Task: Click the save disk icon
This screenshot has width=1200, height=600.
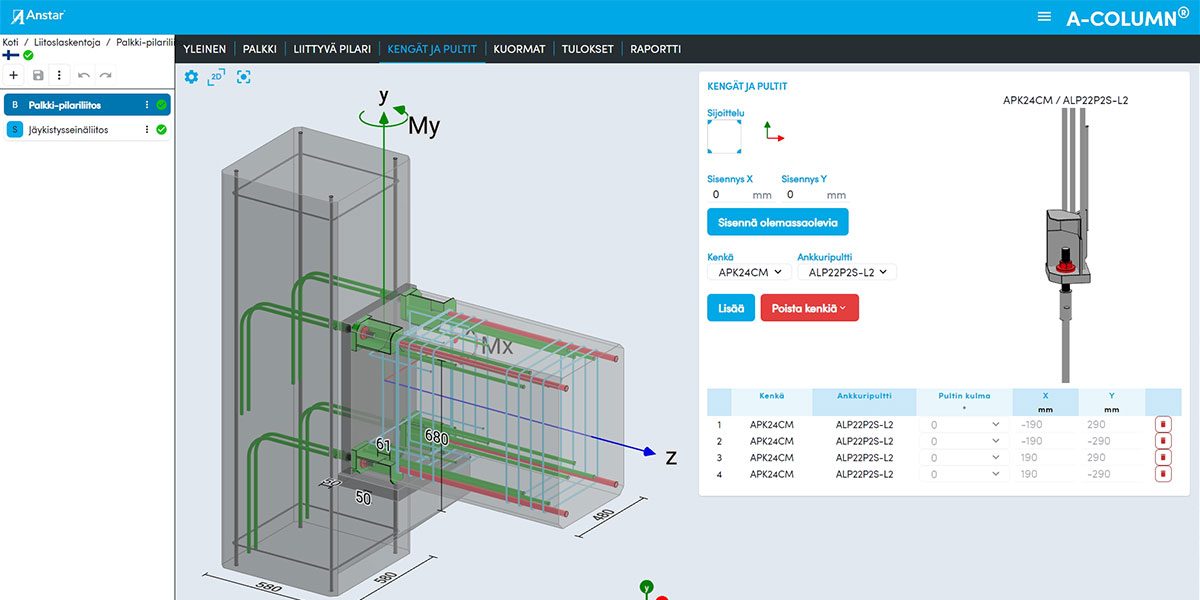Action: [x=38, y=75]
